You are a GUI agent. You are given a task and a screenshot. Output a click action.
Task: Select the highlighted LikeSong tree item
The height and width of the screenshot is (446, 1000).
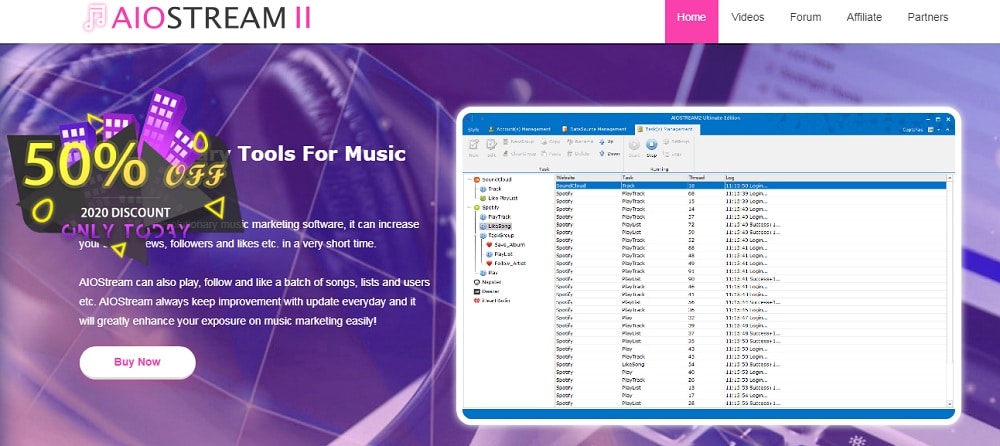[496, 226]
